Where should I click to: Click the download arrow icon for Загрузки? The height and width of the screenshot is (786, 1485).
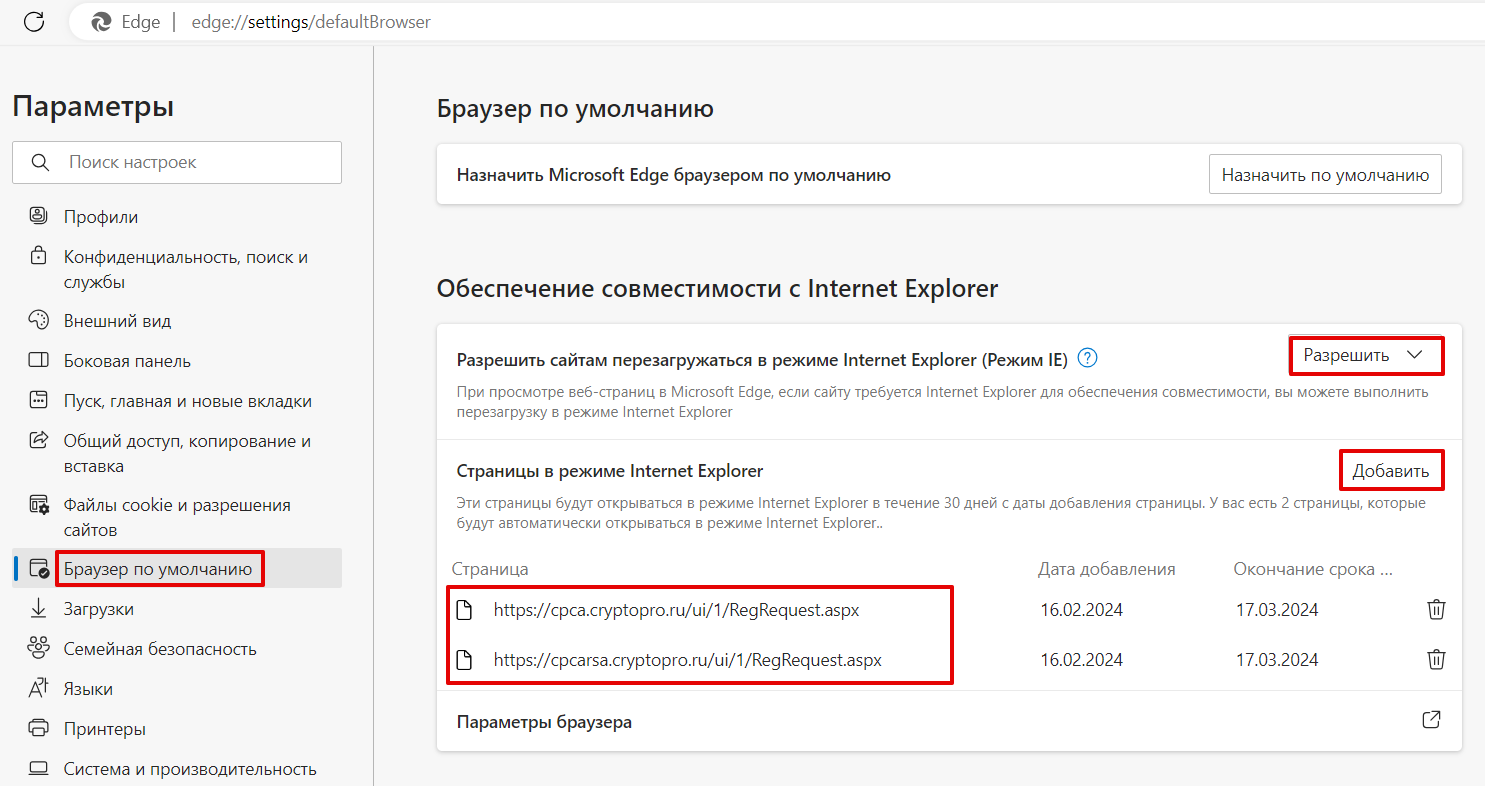coord(39,609)
